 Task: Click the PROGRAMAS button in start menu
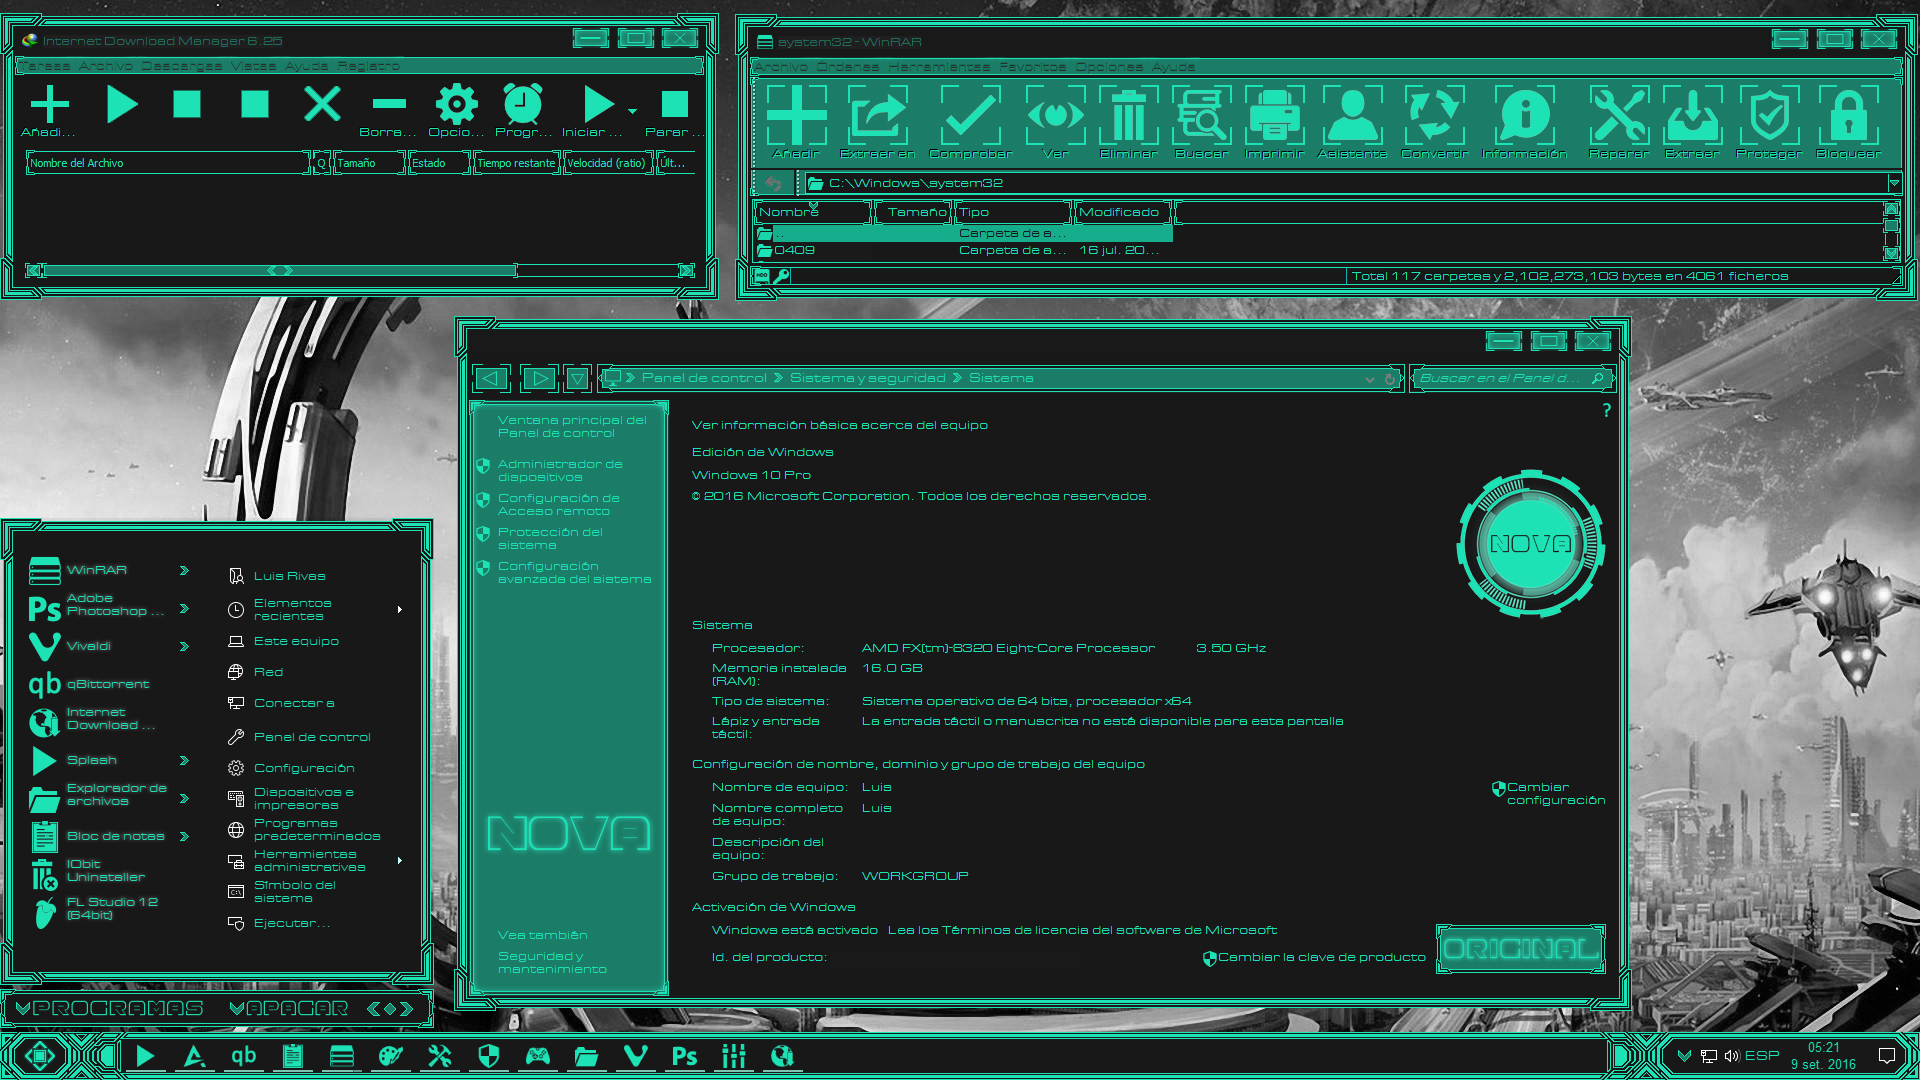110,1008
